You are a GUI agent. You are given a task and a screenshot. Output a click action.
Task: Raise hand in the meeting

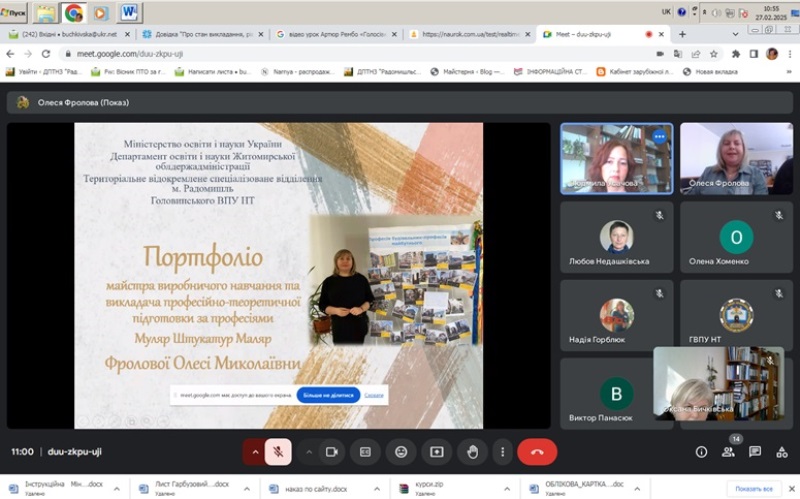(x=473, y=452)
